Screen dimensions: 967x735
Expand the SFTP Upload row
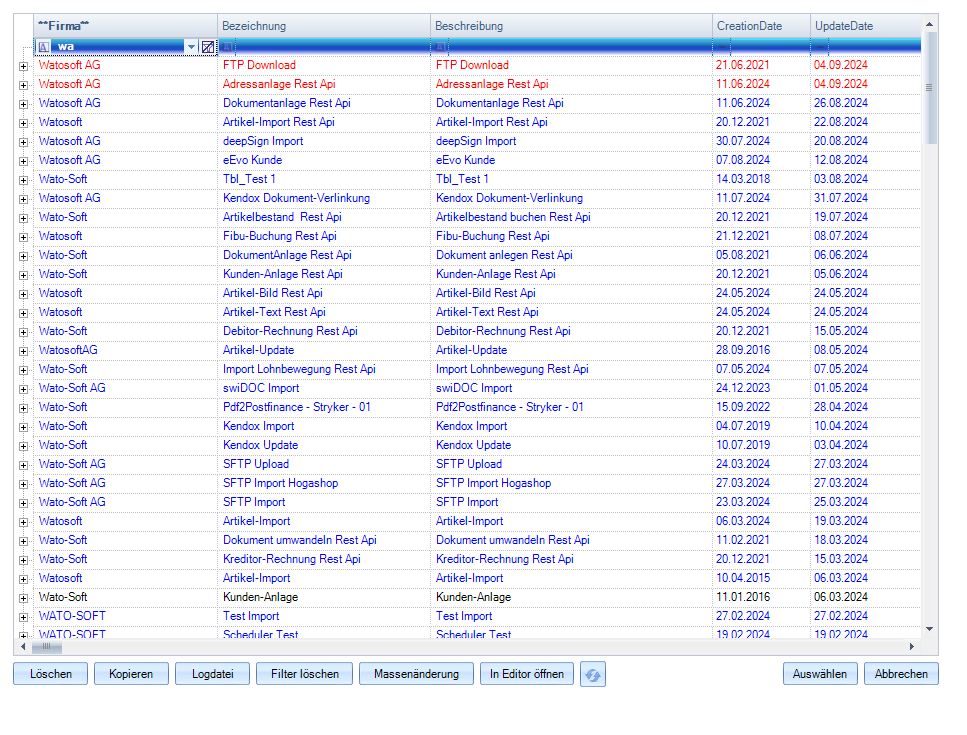(x=23, y=464)
